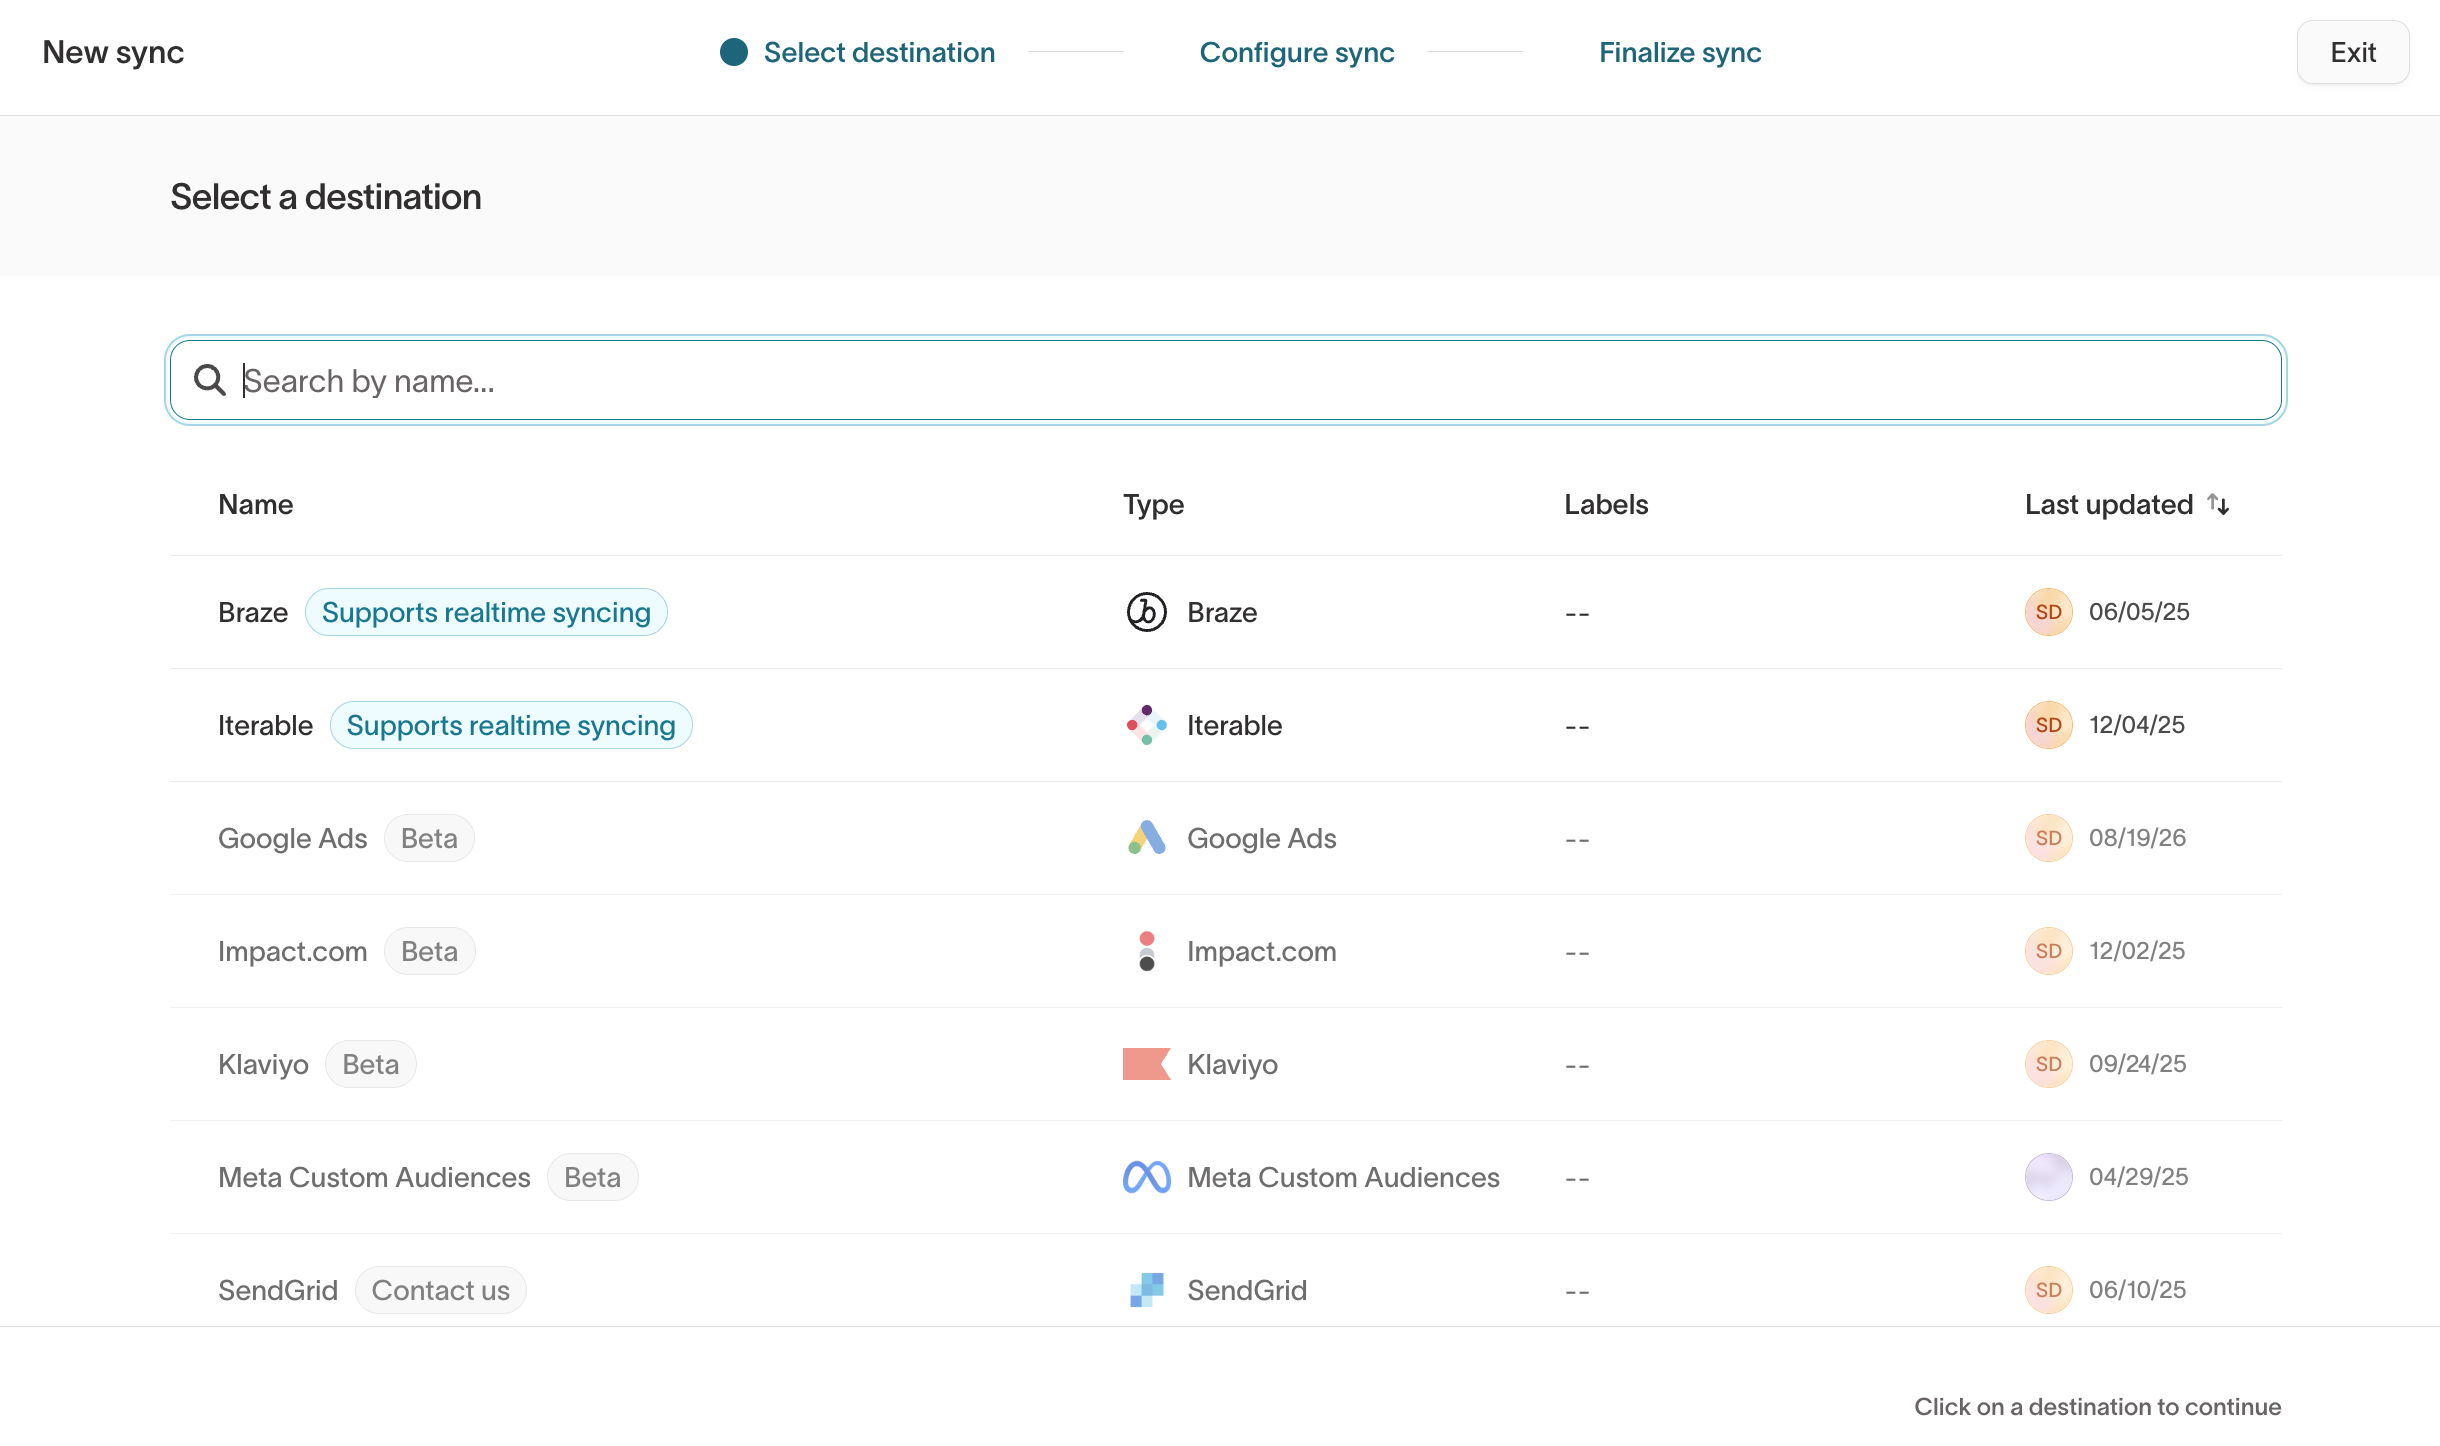Screen dimensions: 2440x1446
Task: Click the SD avatar in Braze row
Action: point(2048,612)
